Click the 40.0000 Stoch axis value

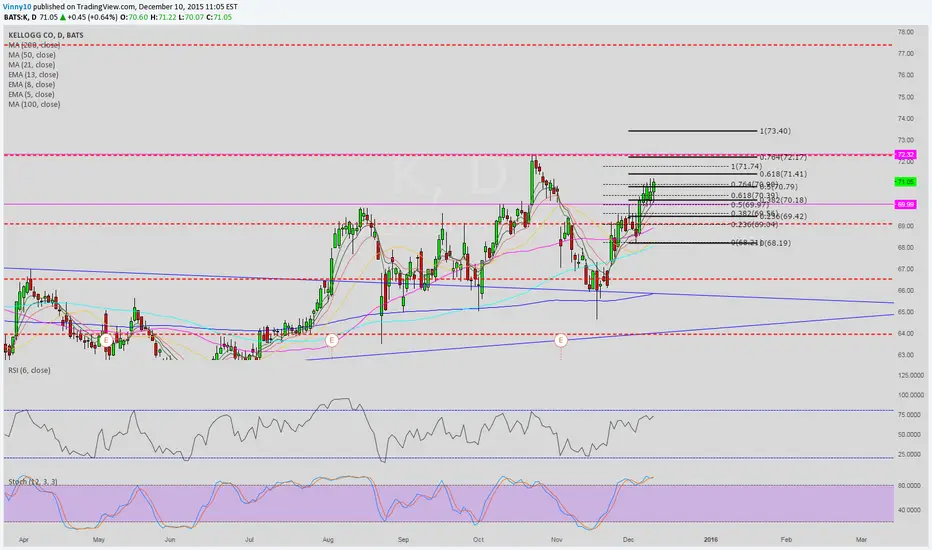[x=909, y=510]
